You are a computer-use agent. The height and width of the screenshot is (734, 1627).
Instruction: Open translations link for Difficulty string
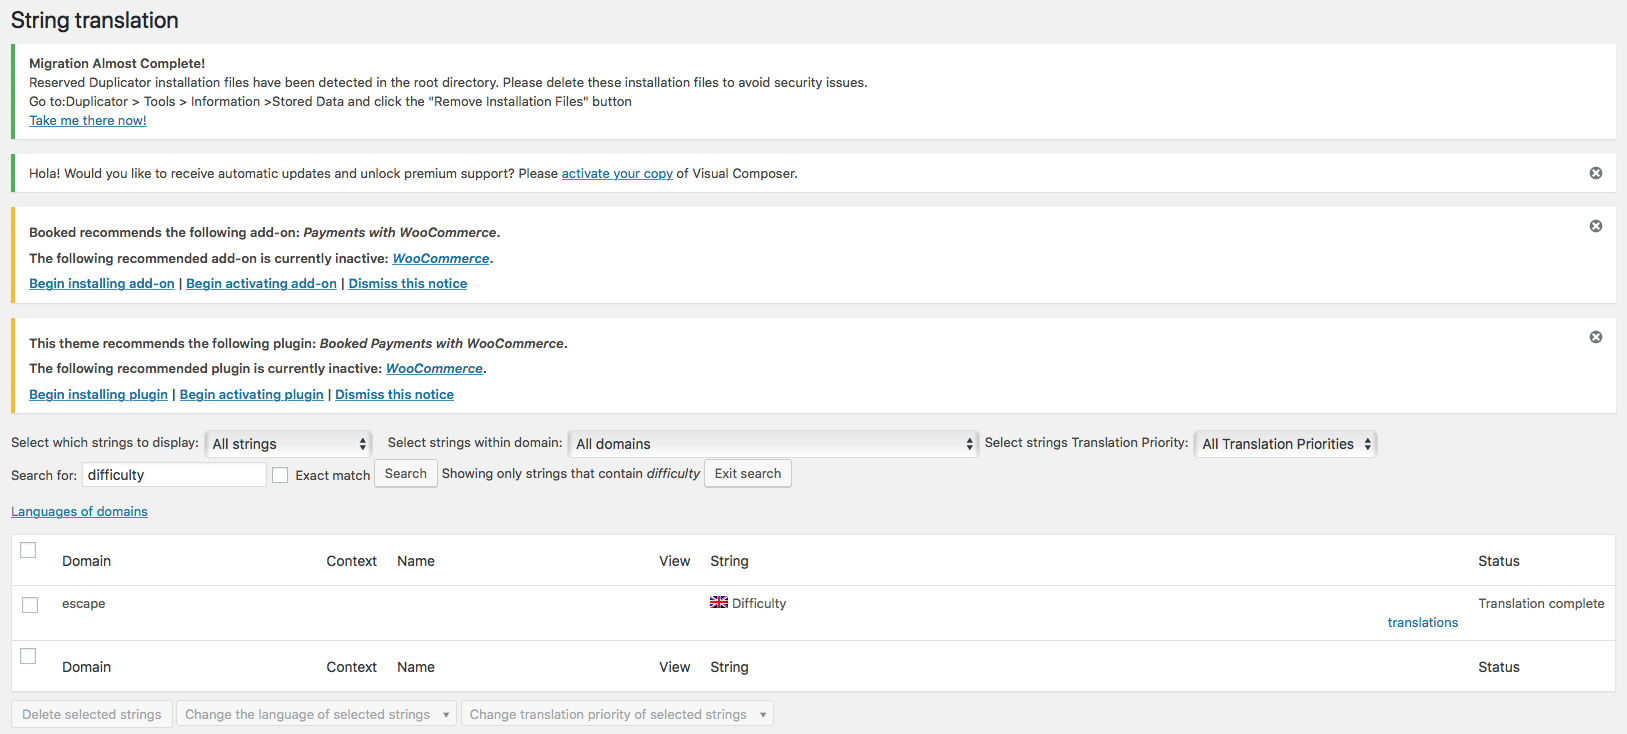pyautogui.click(x=1423, y=622)
